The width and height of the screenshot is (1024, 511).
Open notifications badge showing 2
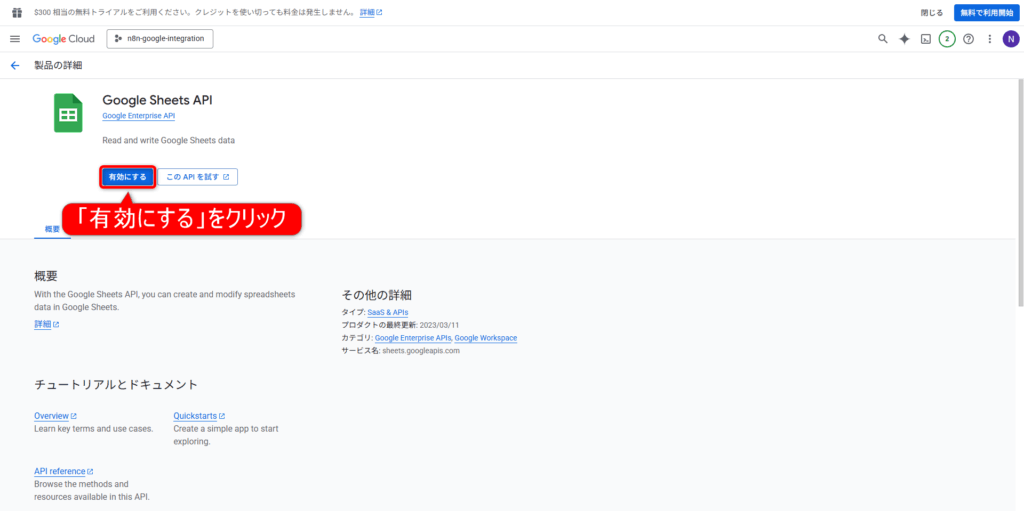(947, 39)
